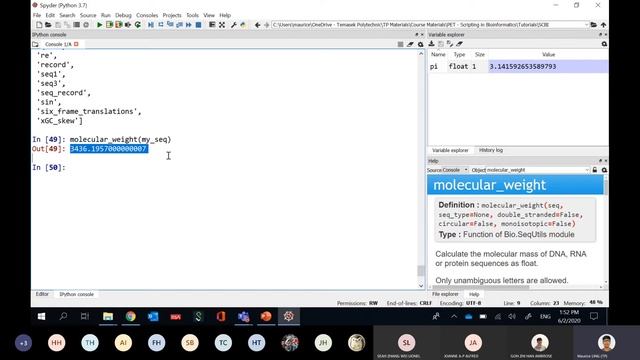Click the Help pane horizontal scrollbar
640x360 pixels.
point(481,287)
